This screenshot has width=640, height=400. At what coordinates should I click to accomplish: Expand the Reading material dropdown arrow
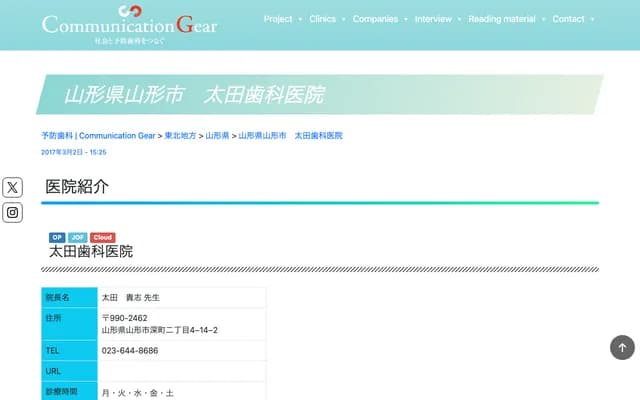click(x=543, y=19)
